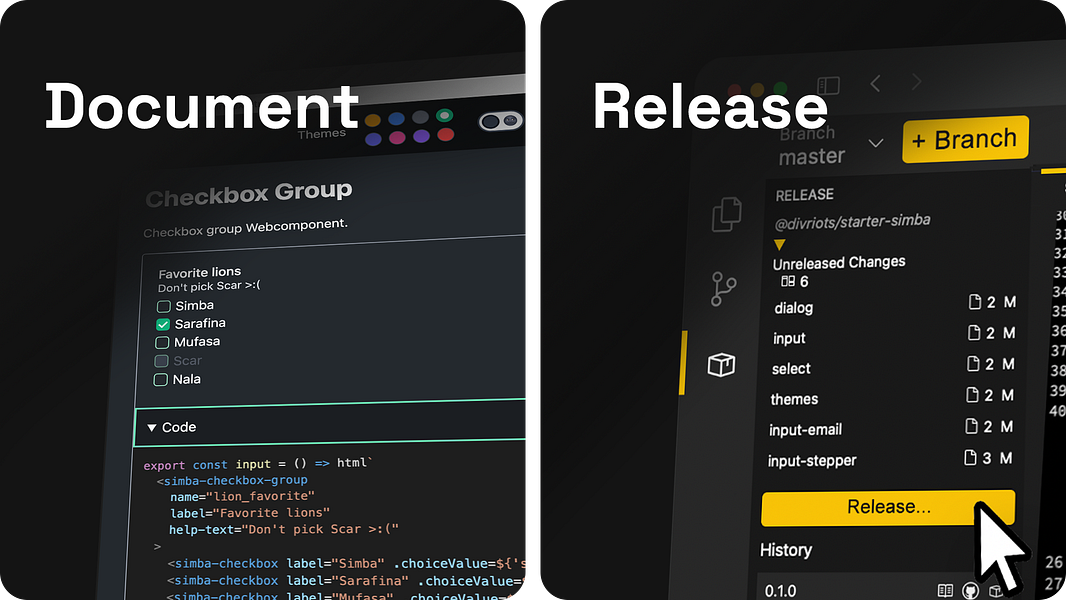This screenshot has width=1066, height=600.
Task: Select the dialog component row
Action: coord(895,305)
